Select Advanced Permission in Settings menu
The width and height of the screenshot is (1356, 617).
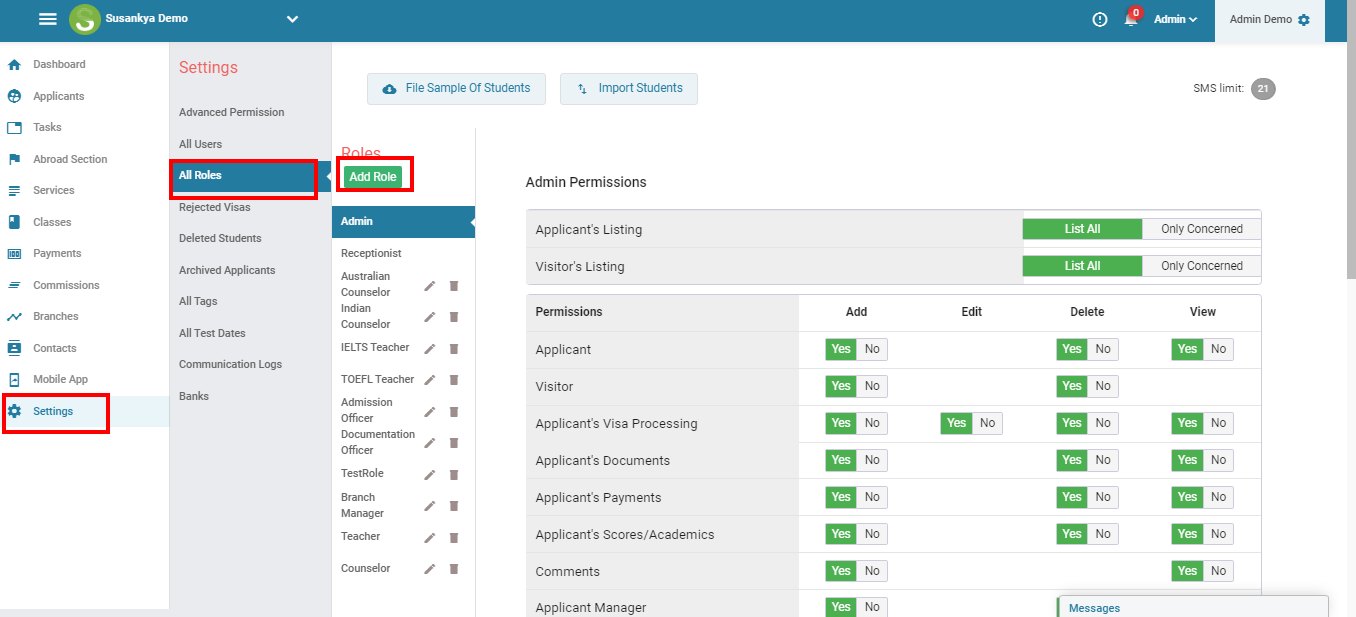(x=231, y=112)
